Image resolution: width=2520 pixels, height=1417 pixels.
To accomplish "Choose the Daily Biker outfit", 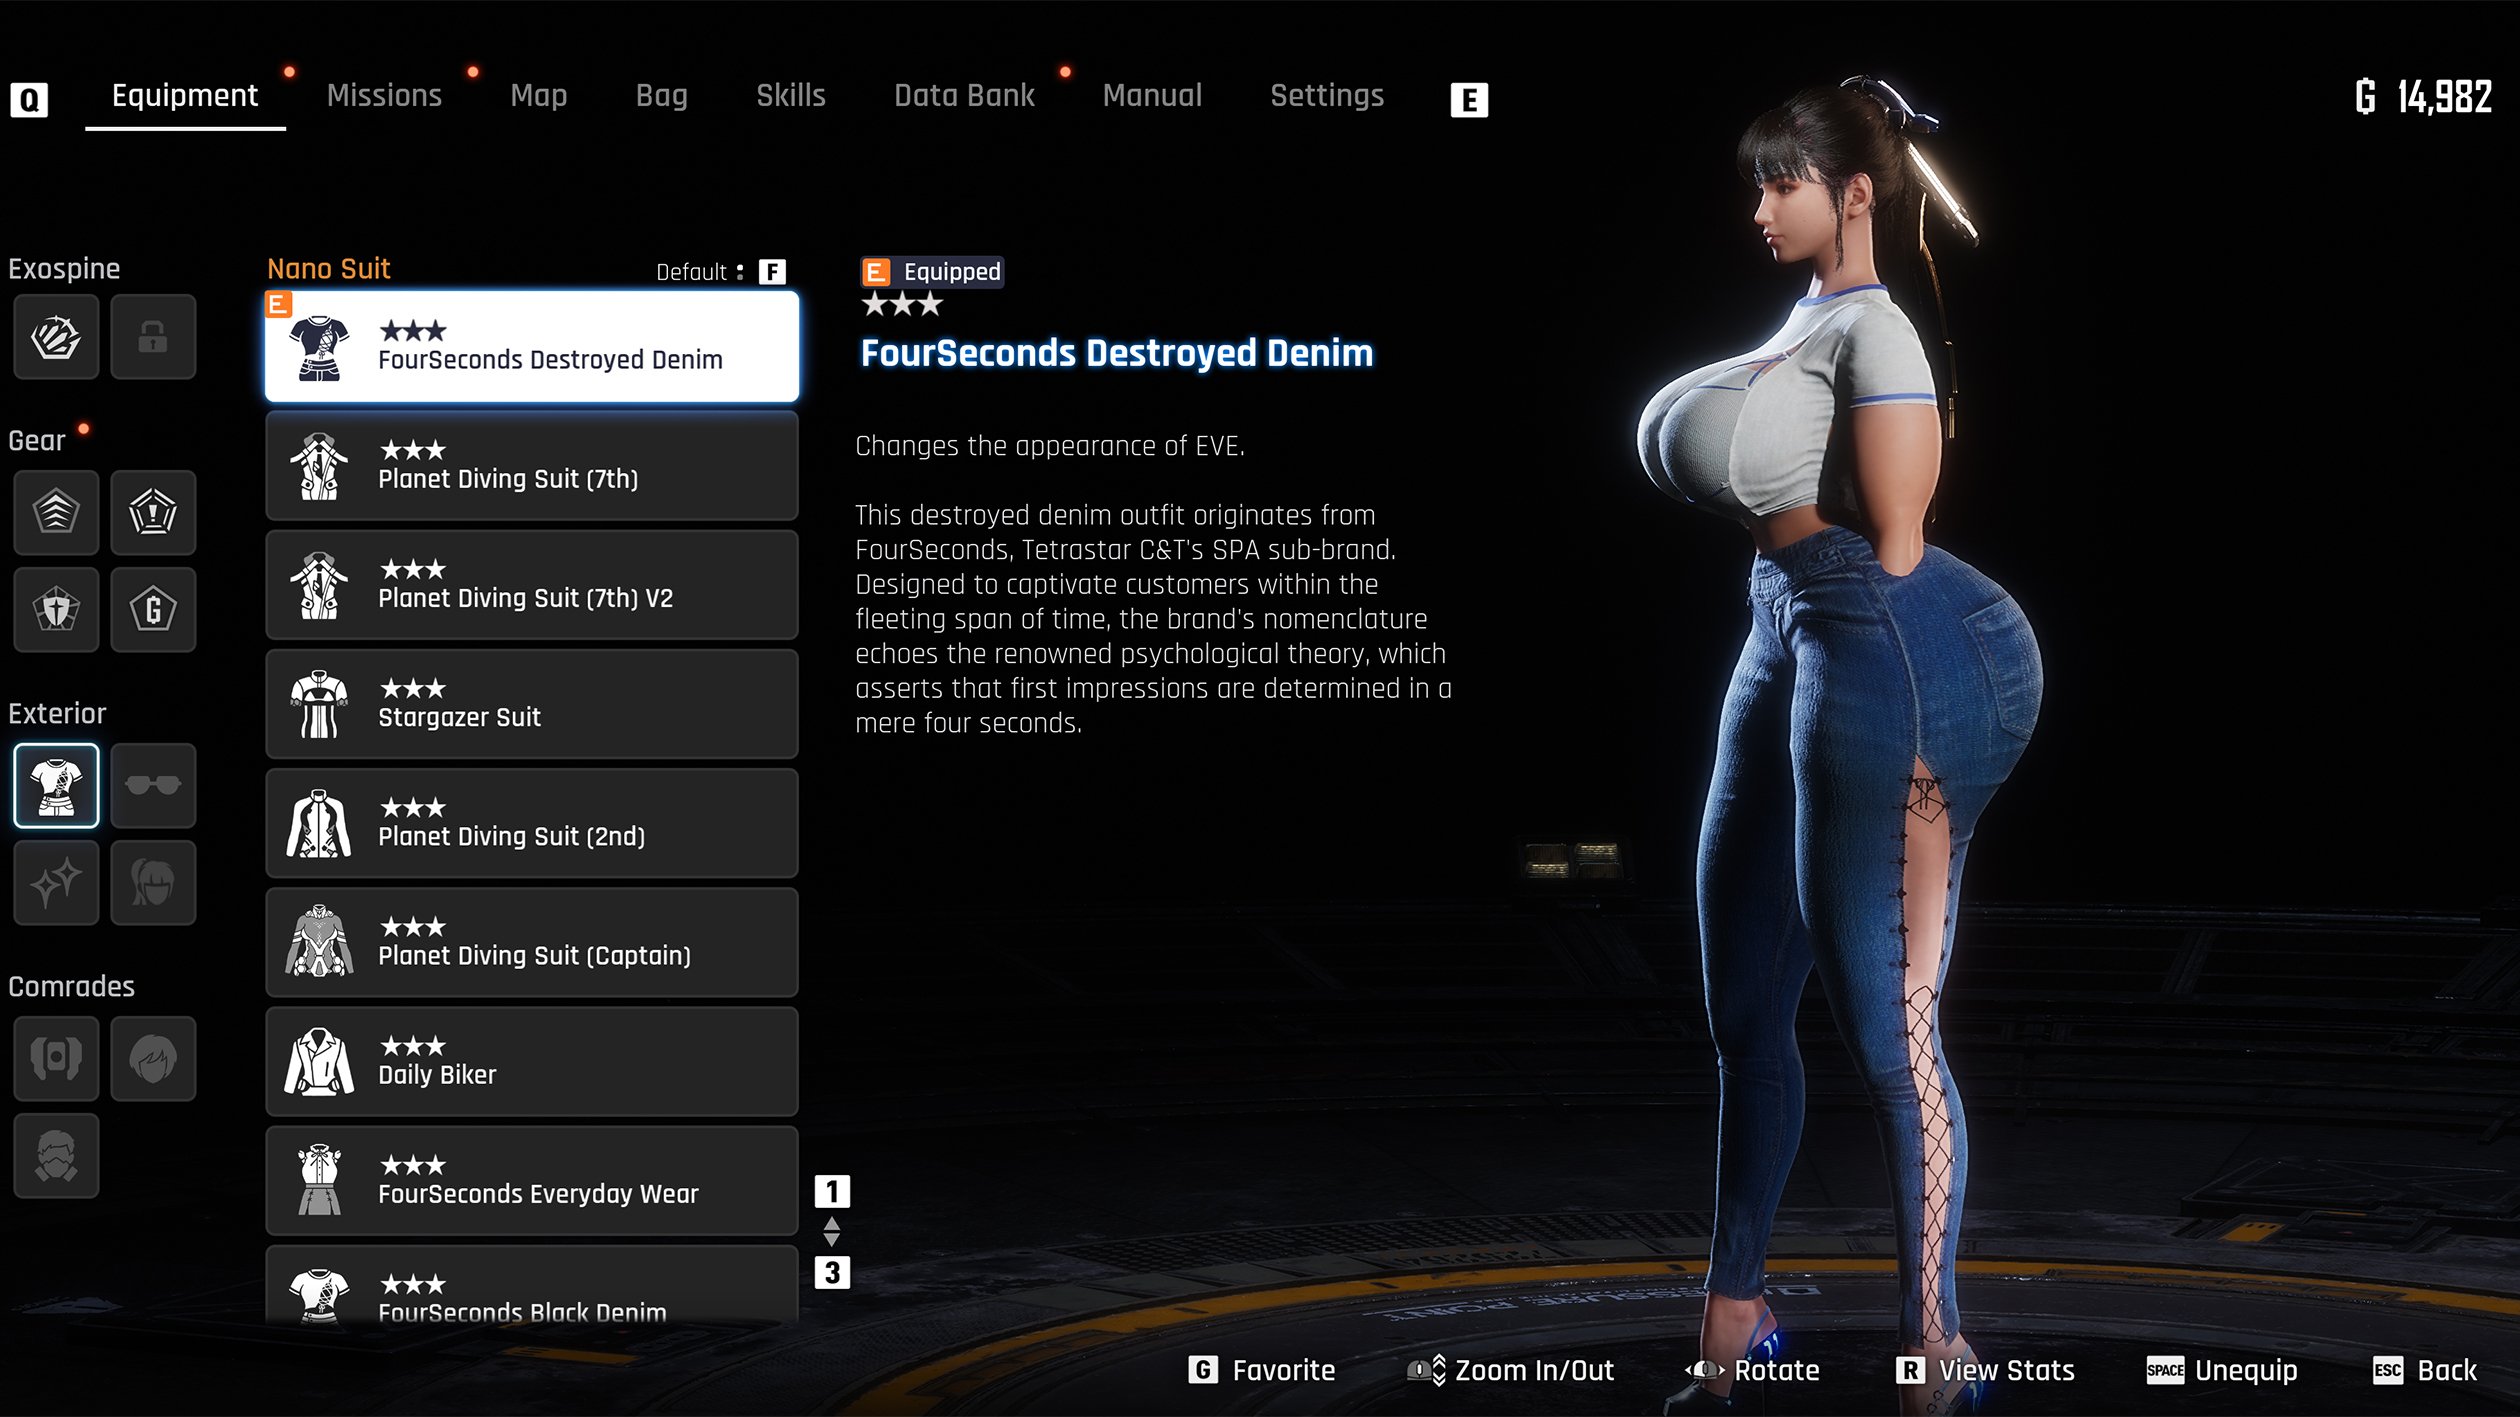I will (x=531, y=1061).
